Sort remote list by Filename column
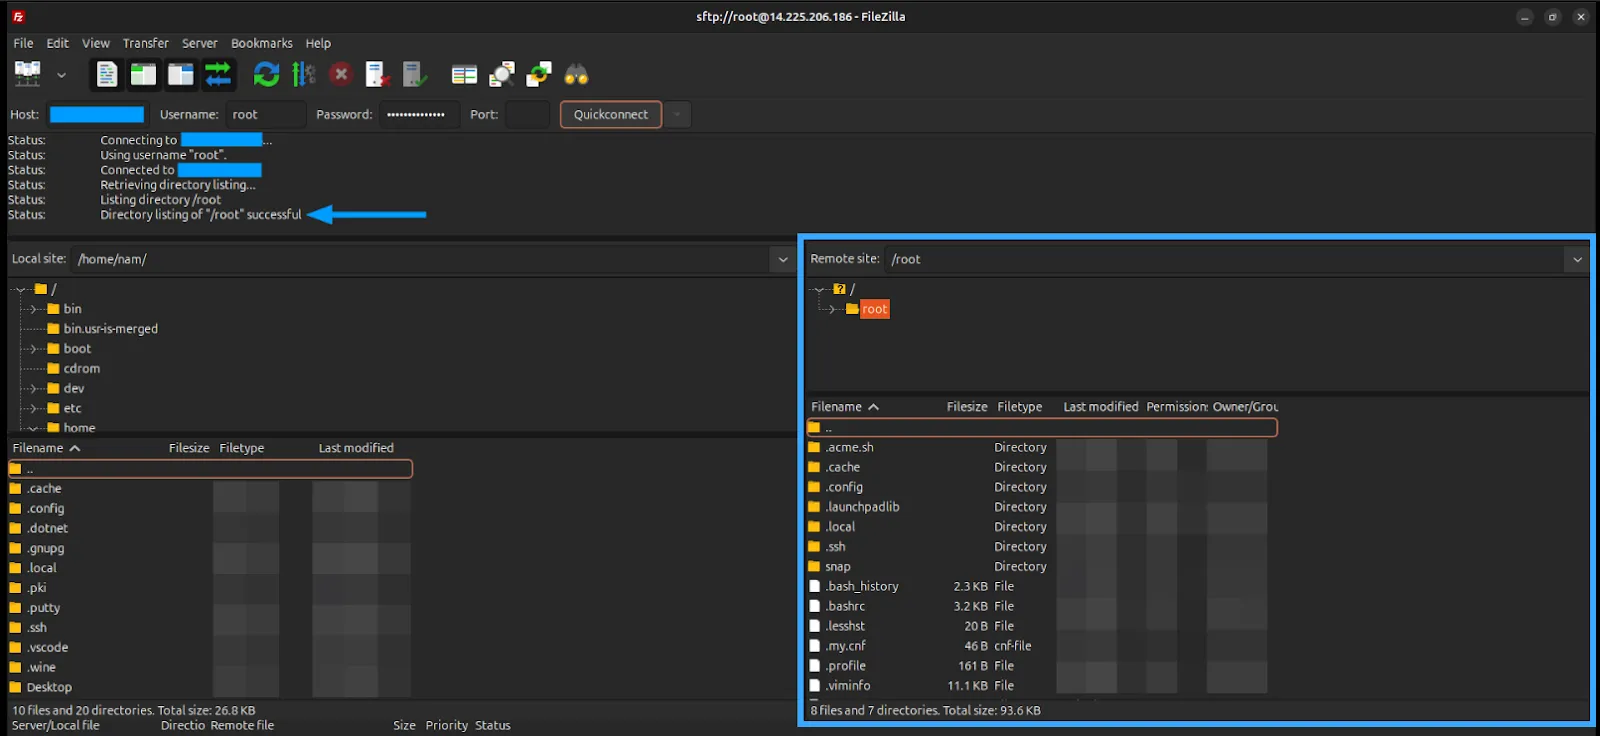This screenshot has height=736, width=1600. pyautogui.click(x=845, y=407)
